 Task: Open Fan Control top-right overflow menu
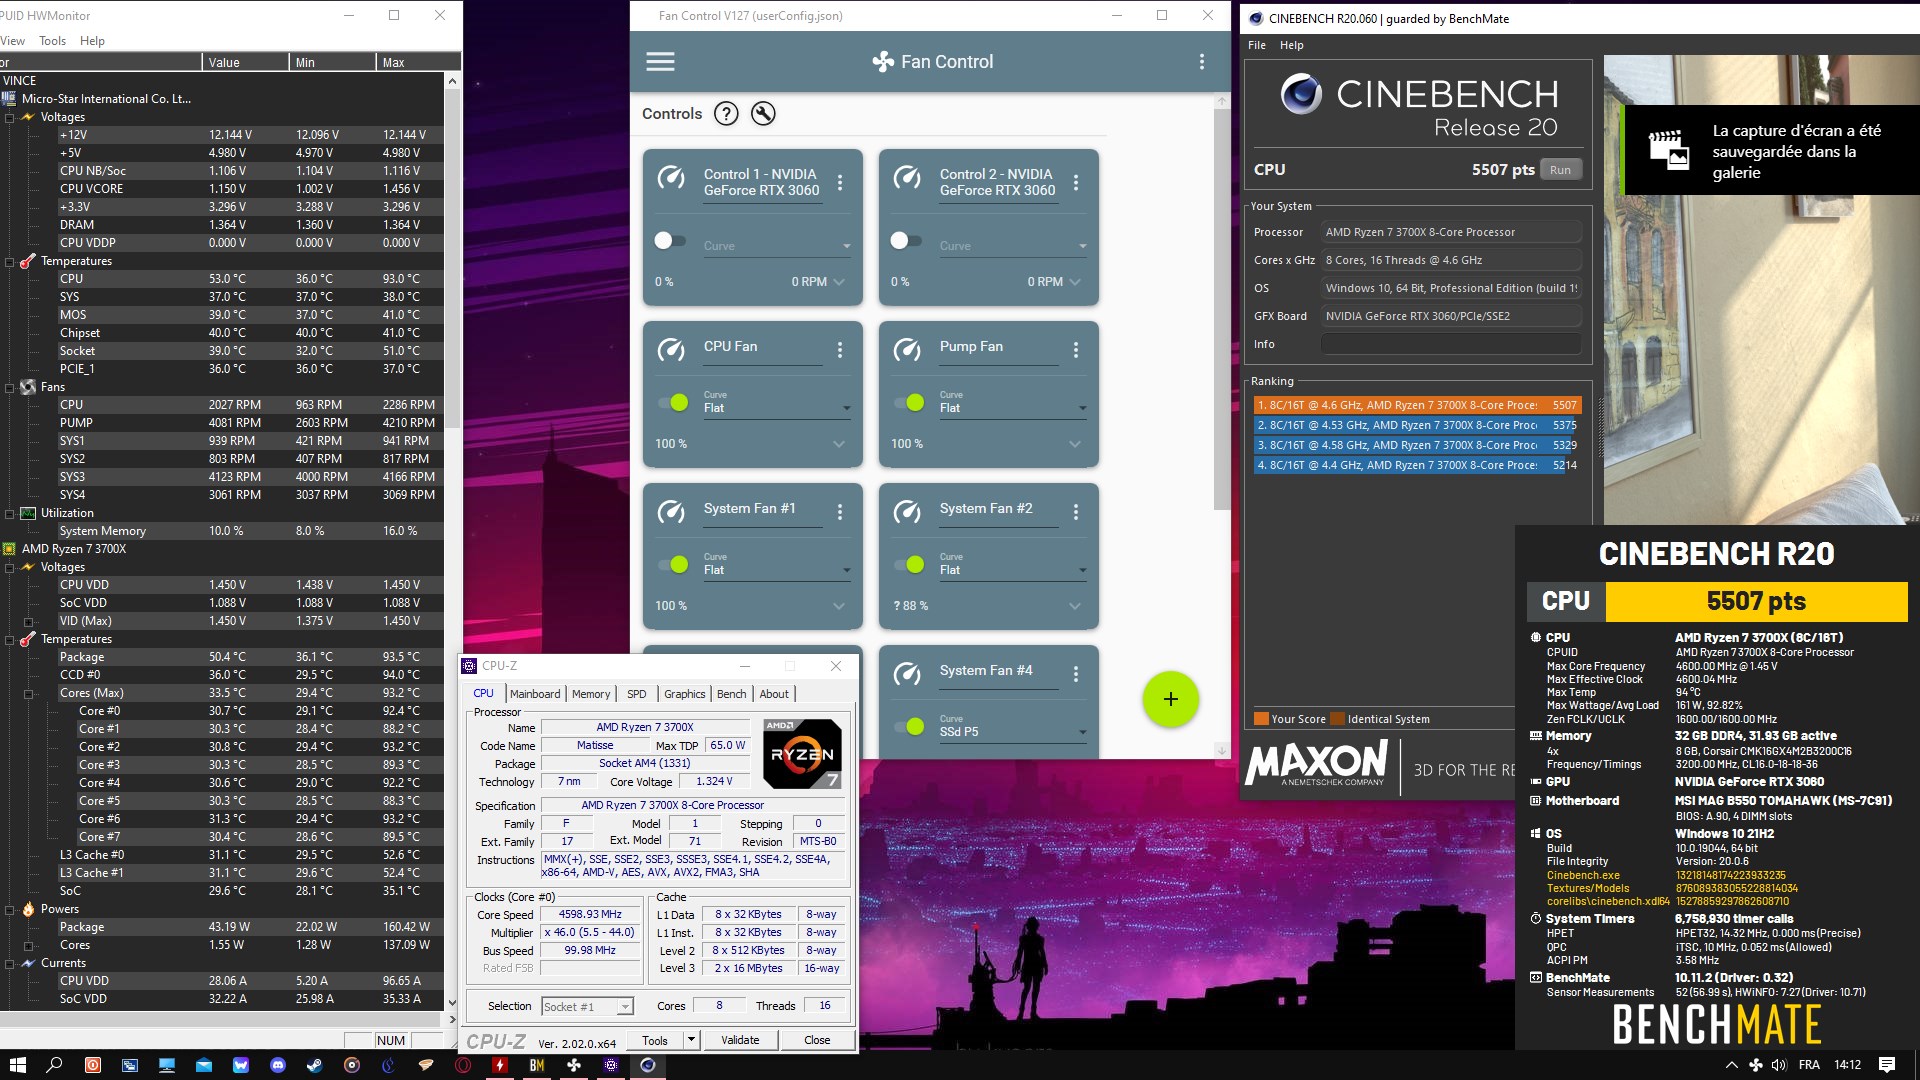click(x=1201, y=62)
